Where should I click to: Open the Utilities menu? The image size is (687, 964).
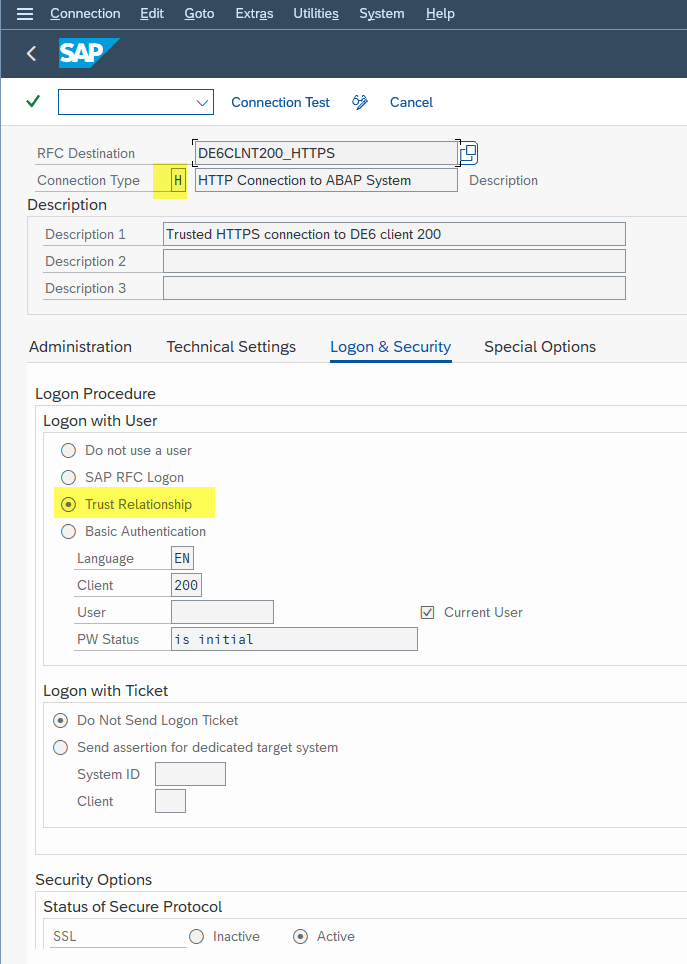coord(316,14)
